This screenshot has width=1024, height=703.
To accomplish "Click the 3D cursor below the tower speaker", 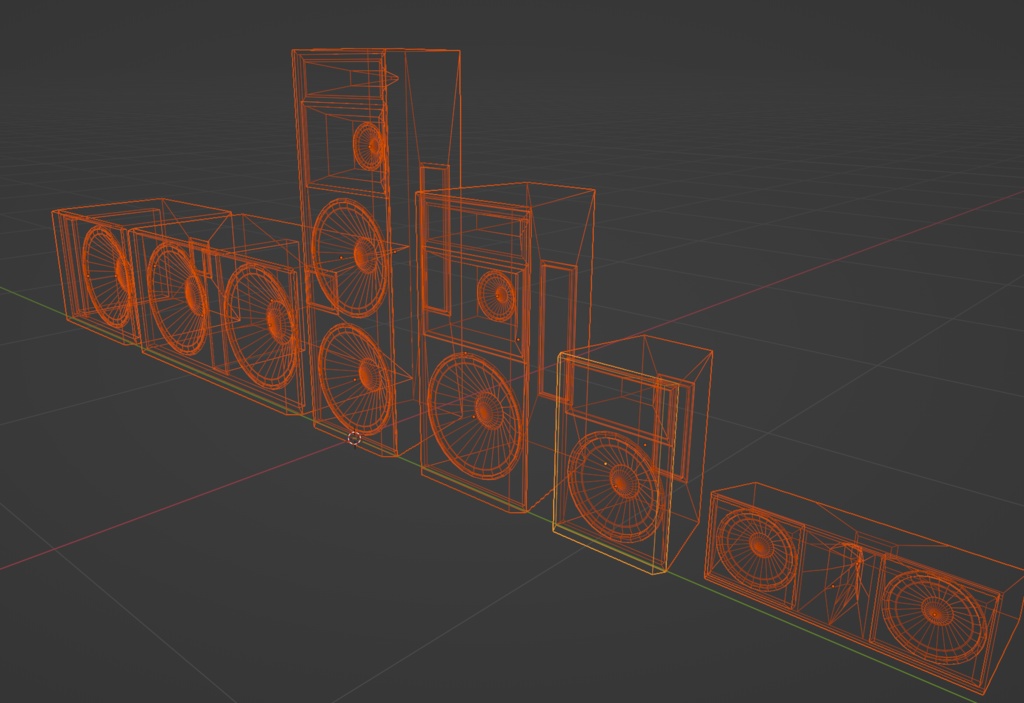I will pyautogui.click(x=355, y=437).
